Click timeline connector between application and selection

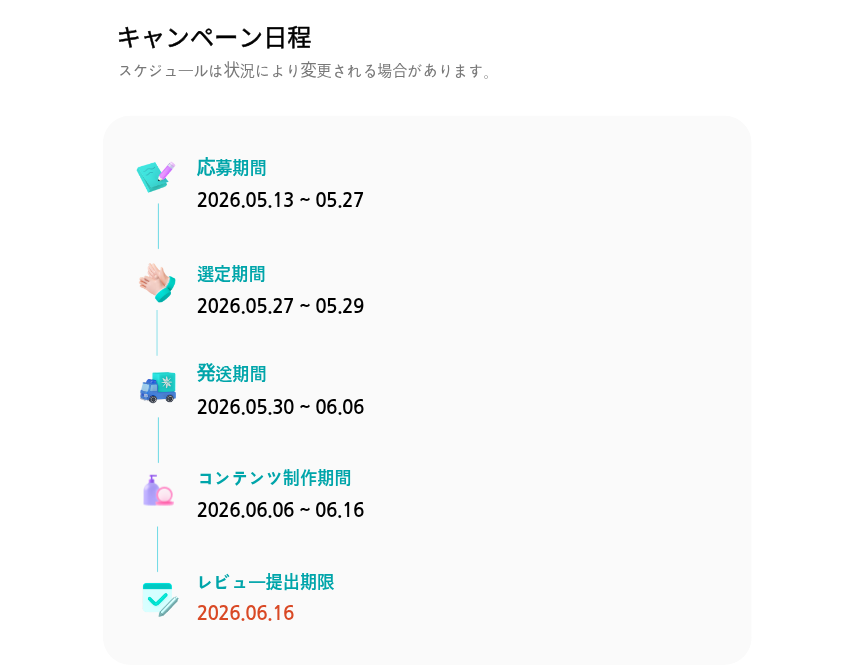pyautogui.click(x=159, y=226)
